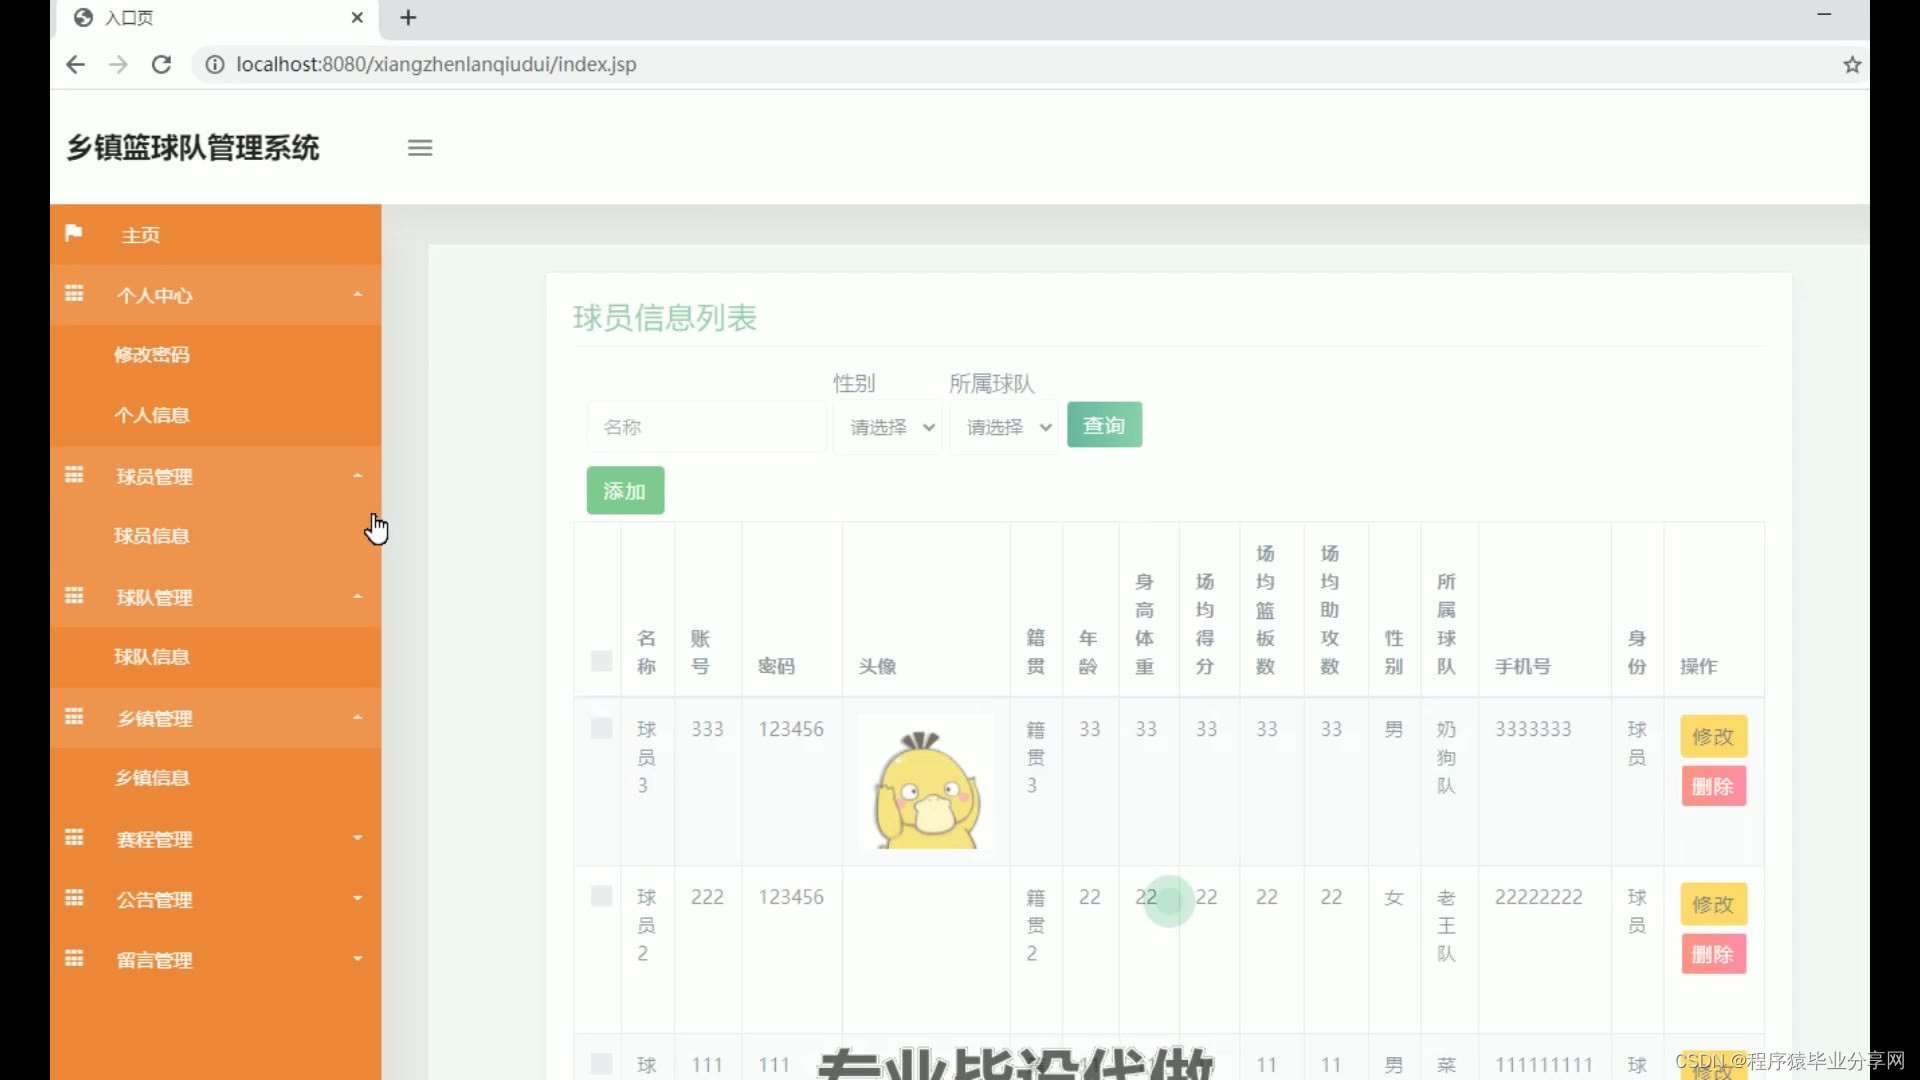Check the row checkbox for account 111
The height and width of the screenshot is (1080, 1920).
[601, 1064]
